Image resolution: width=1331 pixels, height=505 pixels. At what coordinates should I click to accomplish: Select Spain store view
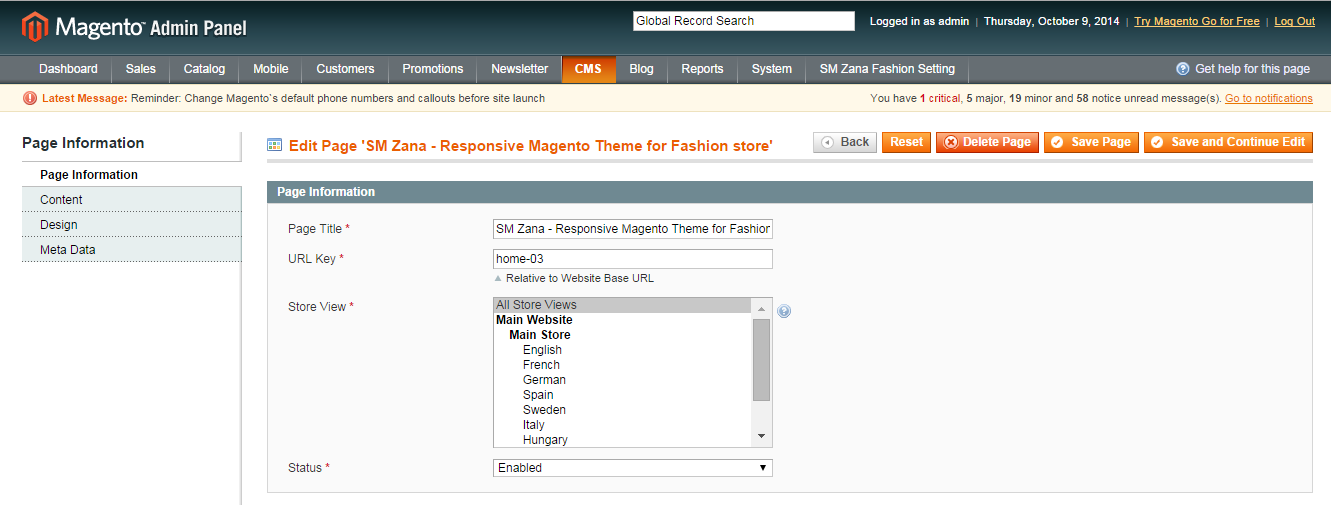pyautogui.click(x=623, y=395)
